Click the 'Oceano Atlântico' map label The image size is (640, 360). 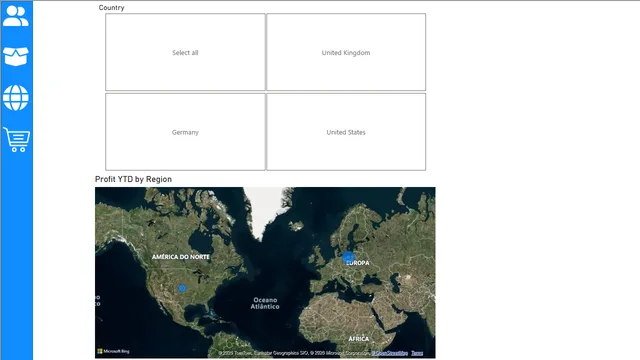point(265,303)
